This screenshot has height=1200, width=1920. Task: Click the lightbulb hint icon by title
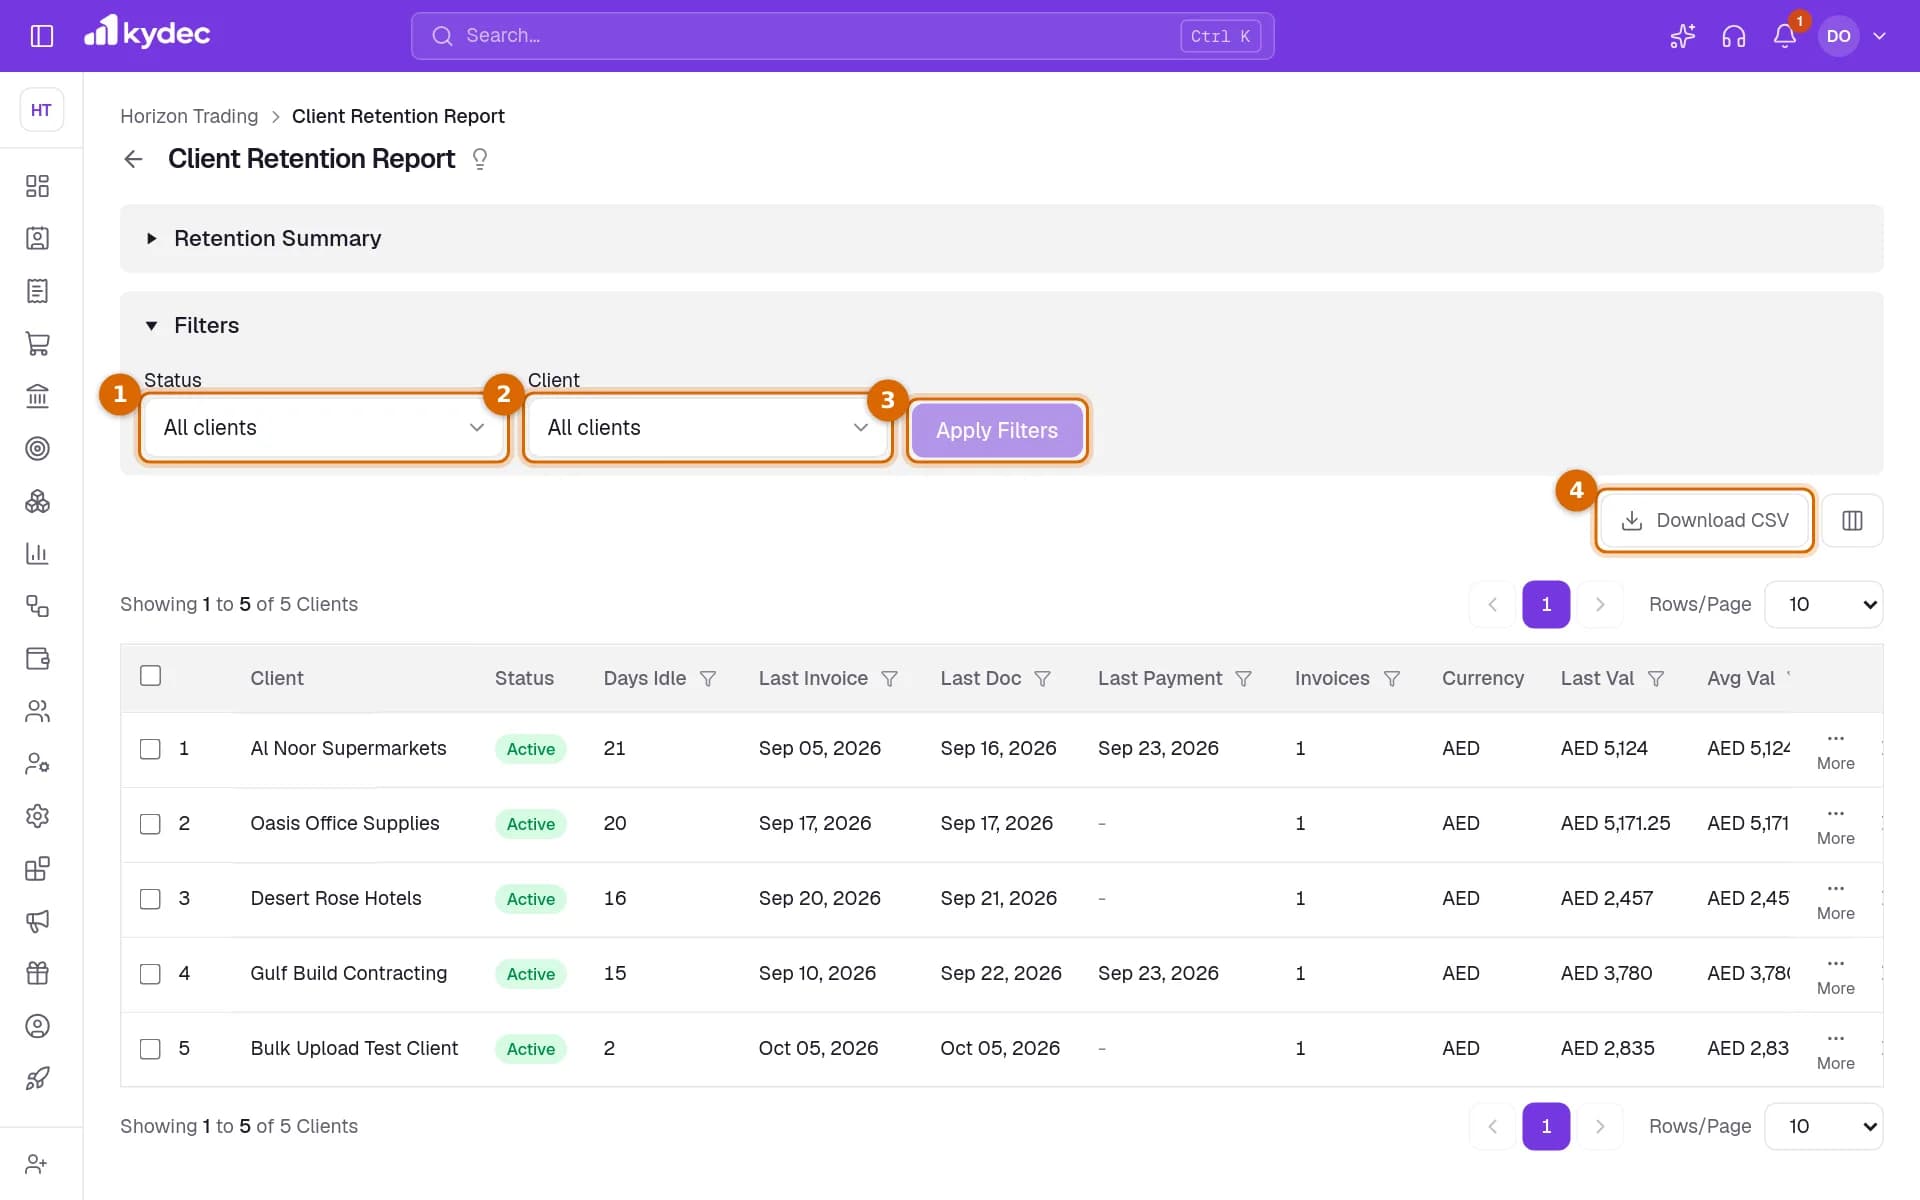click(x=480, y=159)
